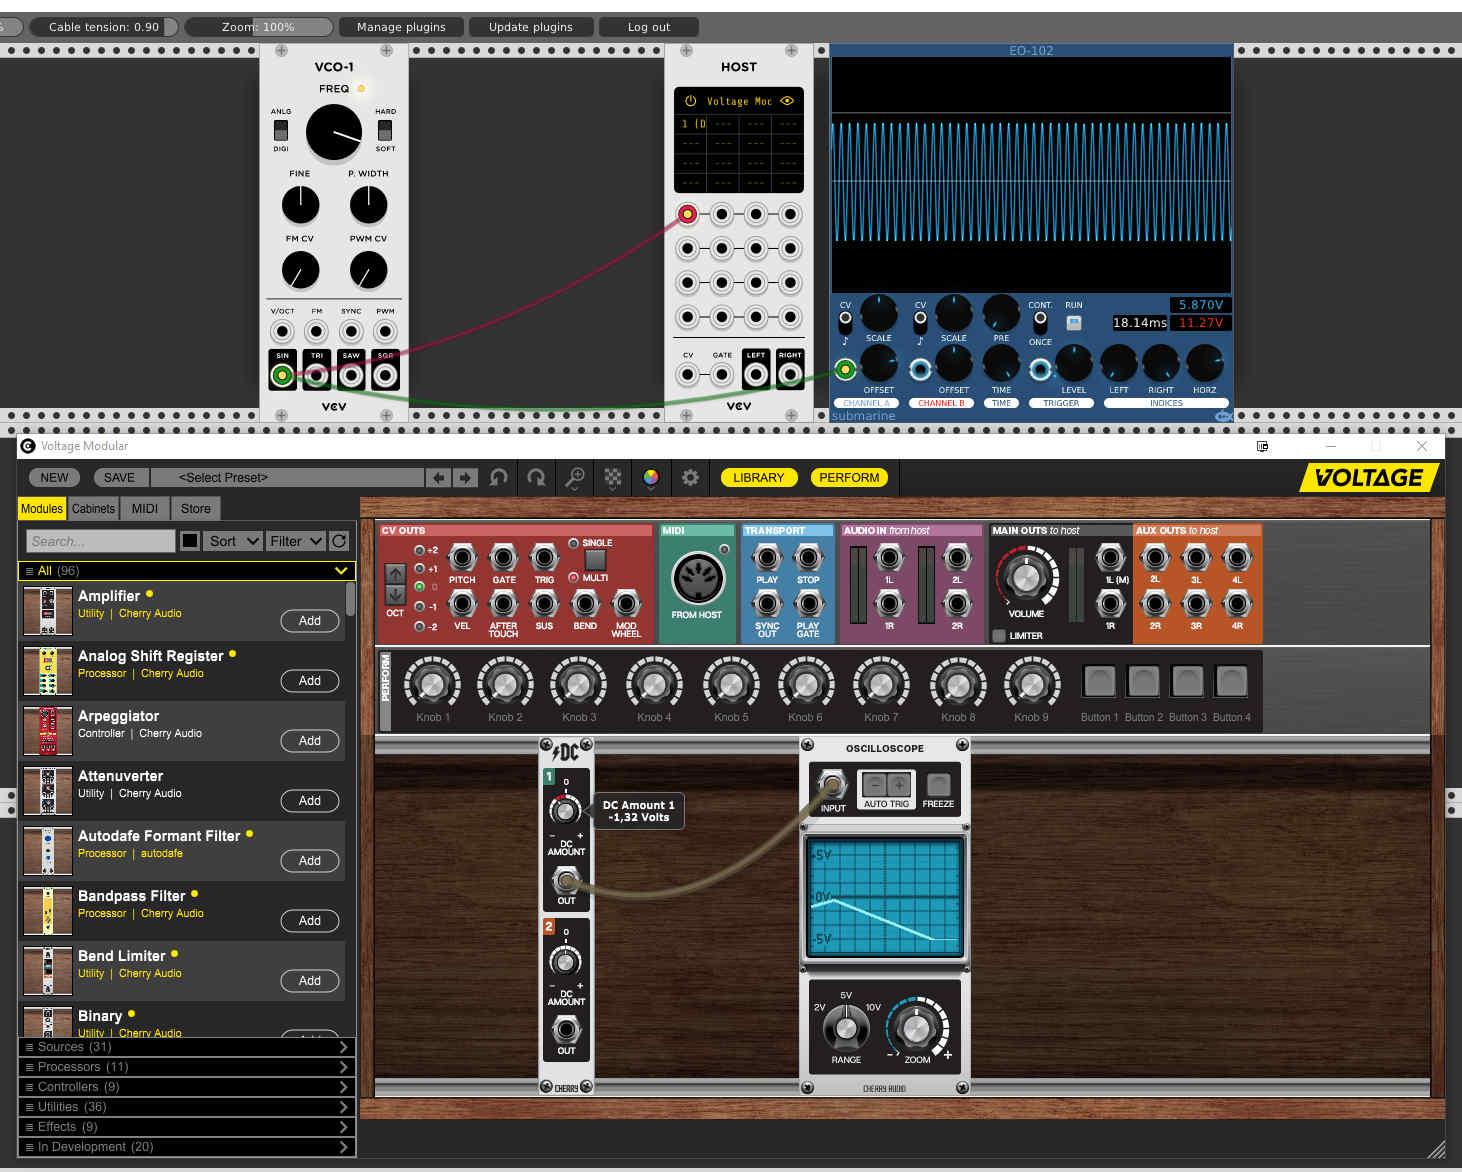1462x1172 pixels.
Task: Expand the Effects (9) category
Action: (187, 1127)
